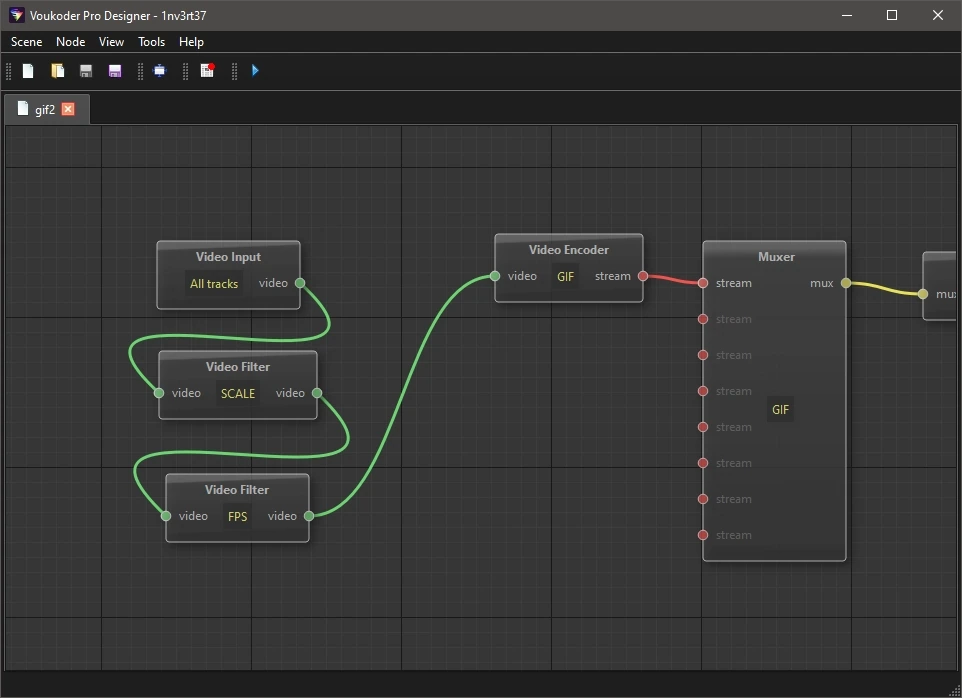962x698 pixels.
Task: Open the Scene menu
Action: [x=26, y=42]
